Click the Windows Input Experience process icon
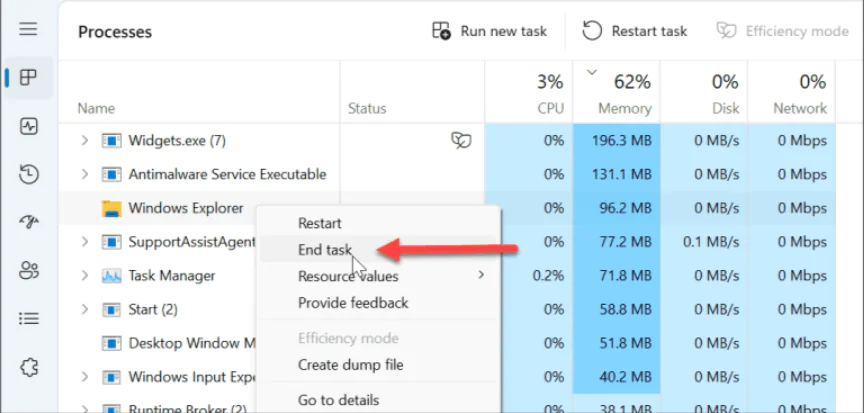This screenshot has height=413, width=865. point(111,377)
